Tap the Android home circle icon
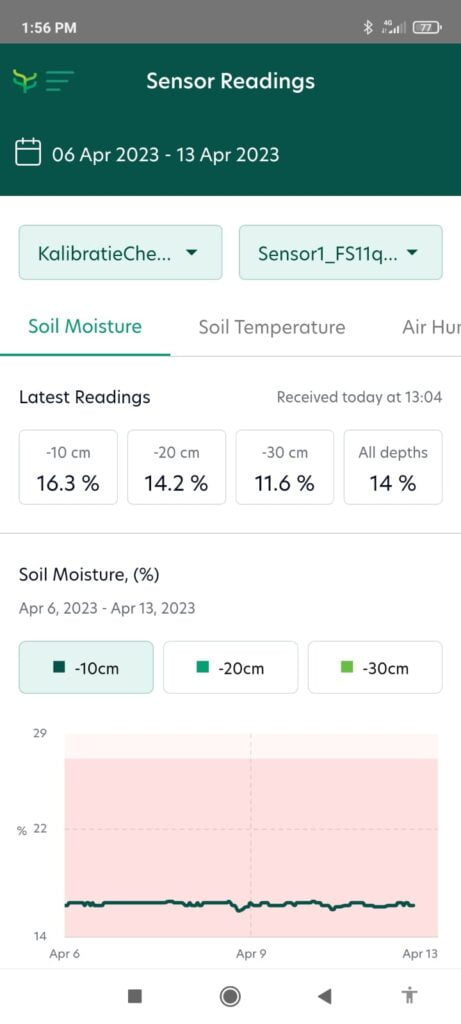 pyautogui.click(x=230, y=995)
